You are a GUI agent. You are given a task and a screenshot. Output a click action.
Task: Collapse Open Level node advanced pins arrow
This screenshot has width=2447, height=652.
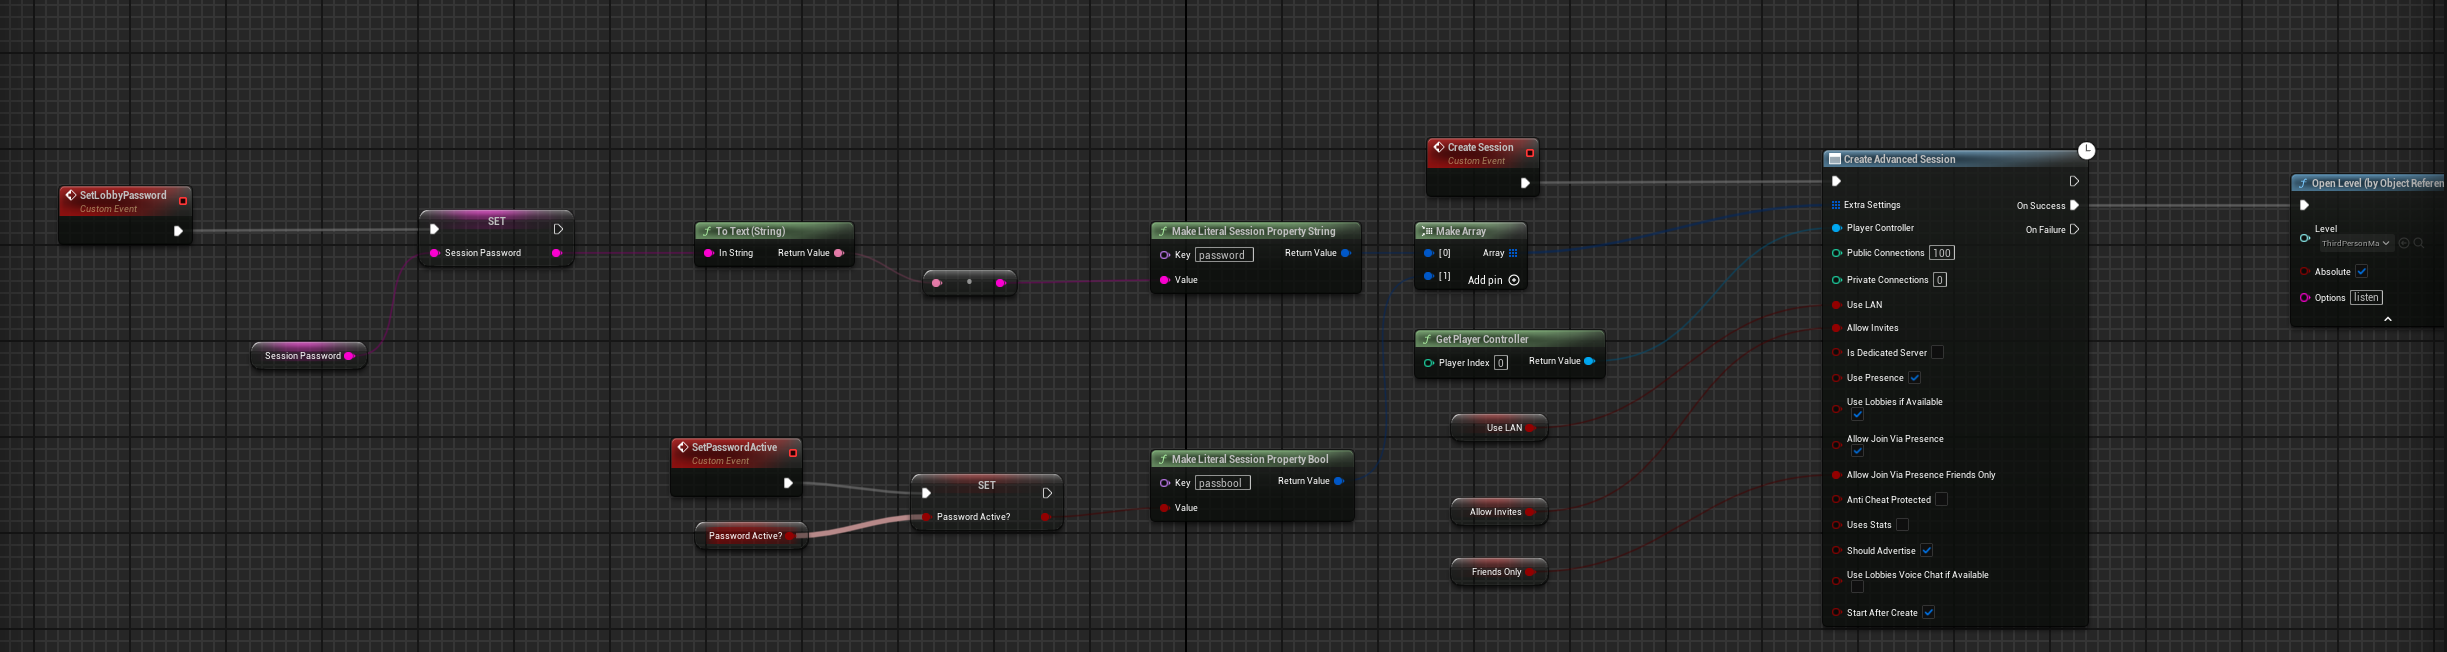pyautogui.click(x=2388, y=319)
